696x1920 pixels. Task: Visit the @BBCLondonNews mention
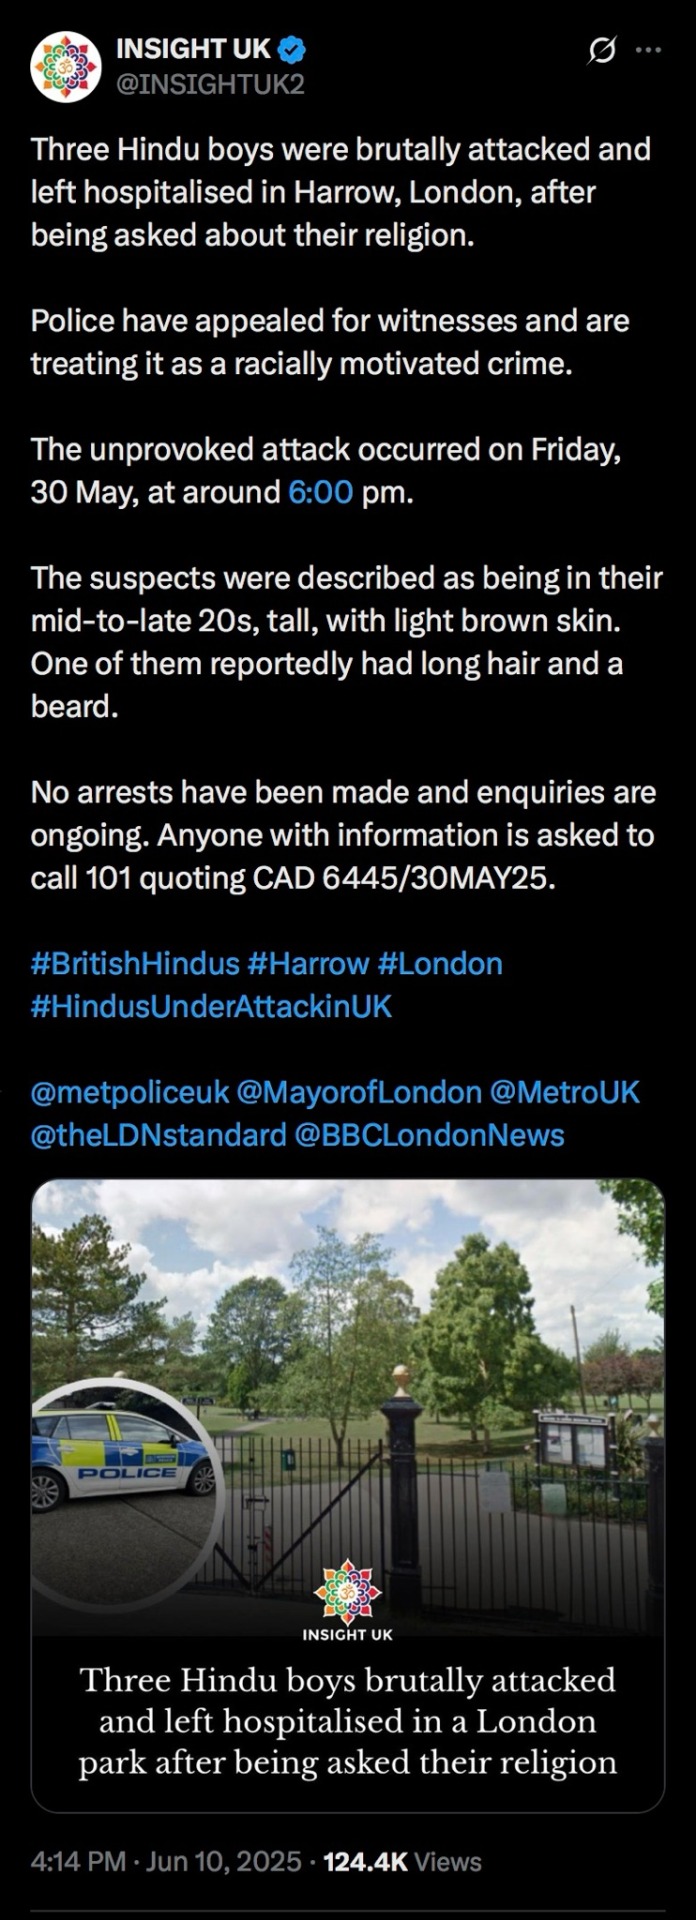[429, 1135]
